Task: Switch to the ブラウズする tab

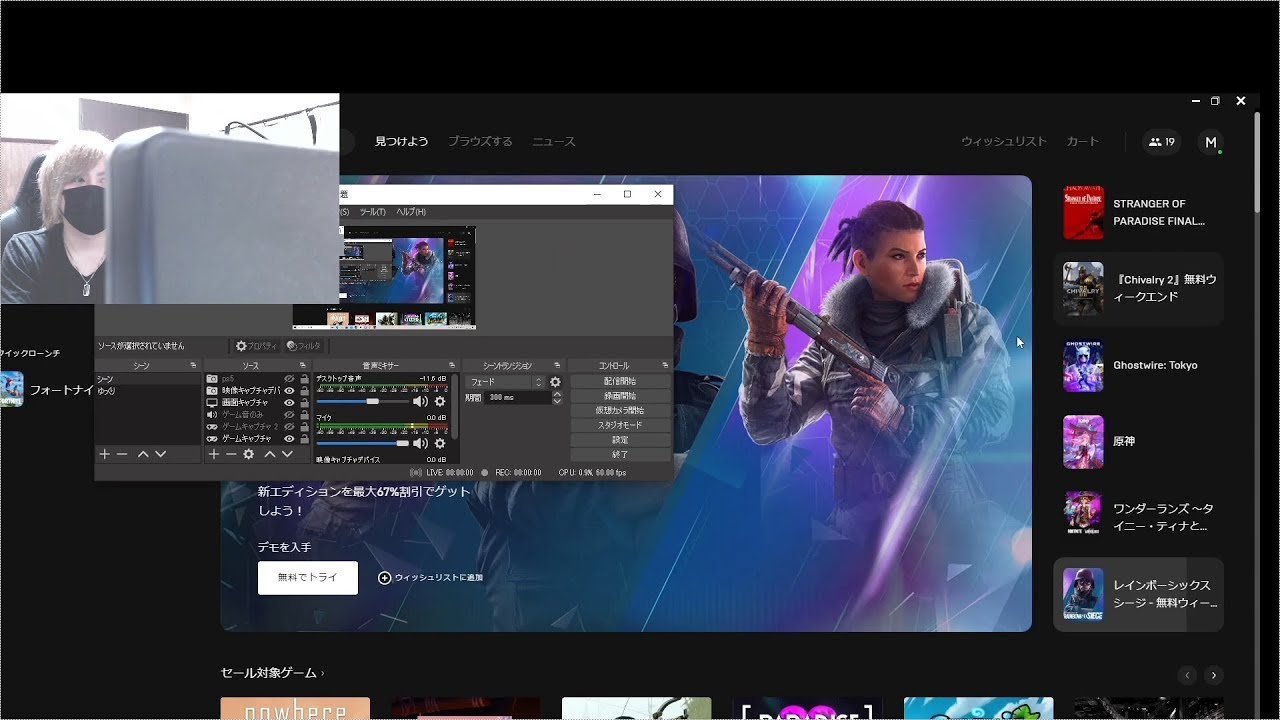Action: point(480,142)
